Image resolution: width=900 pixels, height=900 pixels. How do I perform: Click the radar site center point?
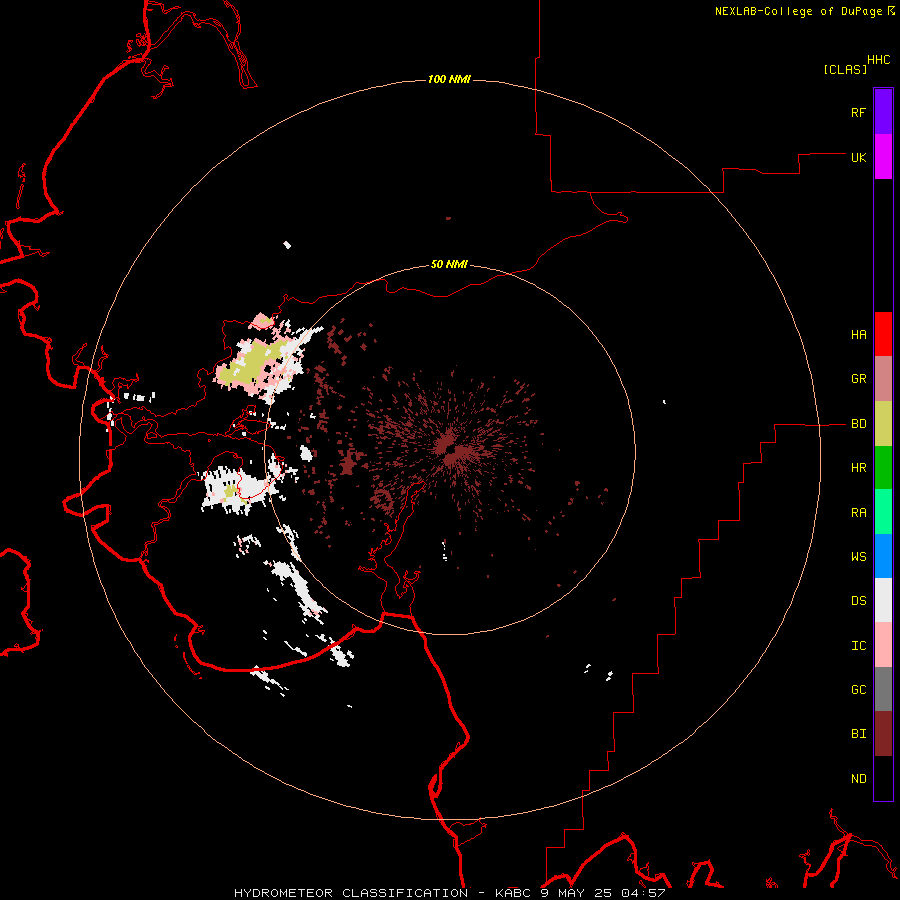point(449,449)
